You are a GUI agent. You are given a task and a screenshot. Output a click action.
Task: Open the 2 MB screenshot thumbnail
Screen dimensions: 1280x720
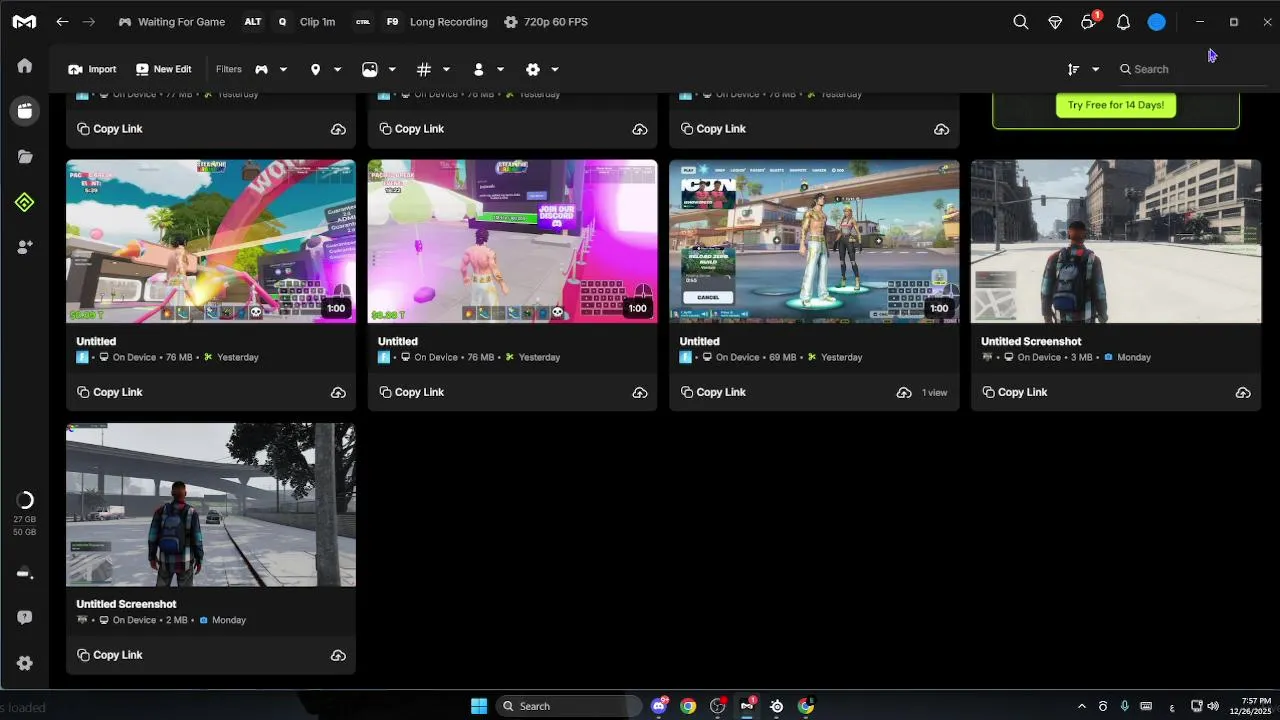pyautogui.click(x=211, y=504)
